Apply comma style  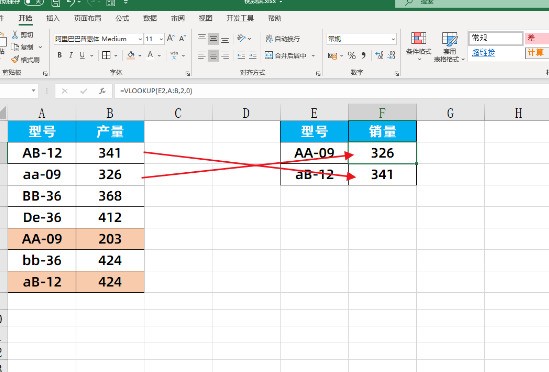[363, 55]
